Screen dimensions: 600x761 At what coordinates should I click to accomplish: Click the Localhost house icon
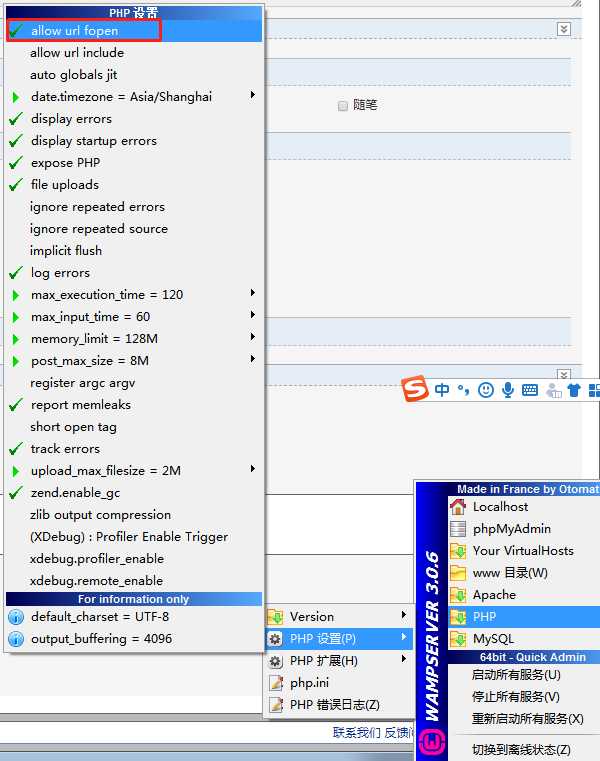click(458, 507)
